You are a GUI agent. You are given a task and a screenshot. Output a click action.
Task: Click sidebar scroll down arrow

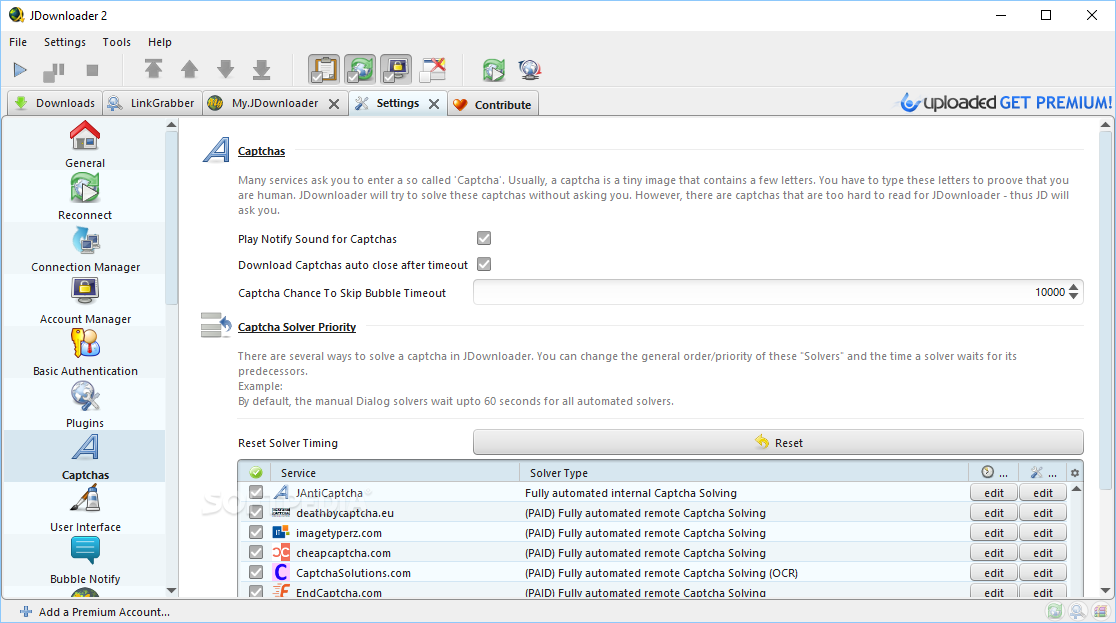[172, 590]
